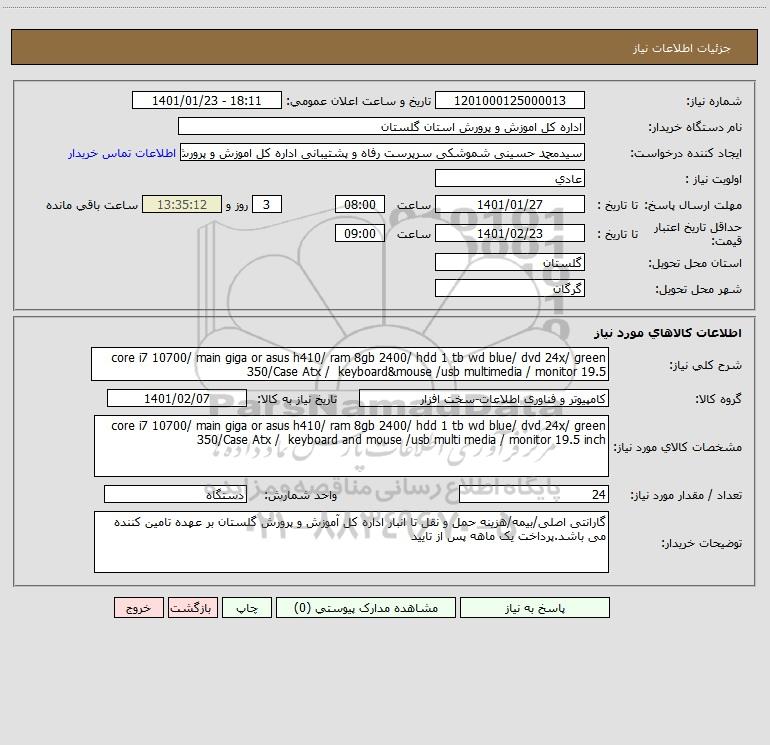Click the quantity field showing 24
This screenshot has height=745, width=770.
(534, 495)
